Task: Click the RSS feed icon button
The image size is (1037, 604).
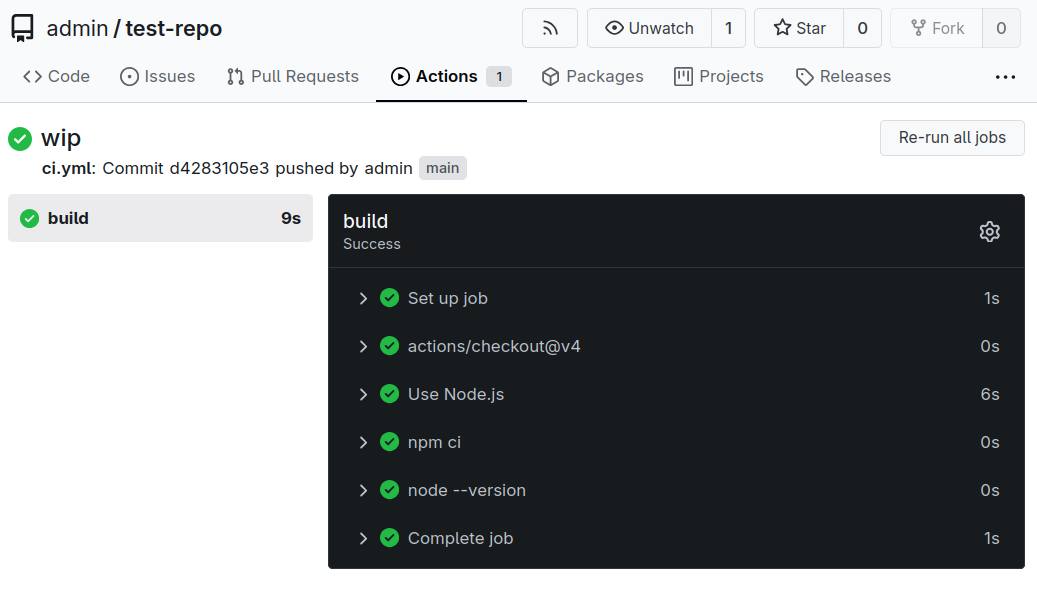Action: (550, 28)
